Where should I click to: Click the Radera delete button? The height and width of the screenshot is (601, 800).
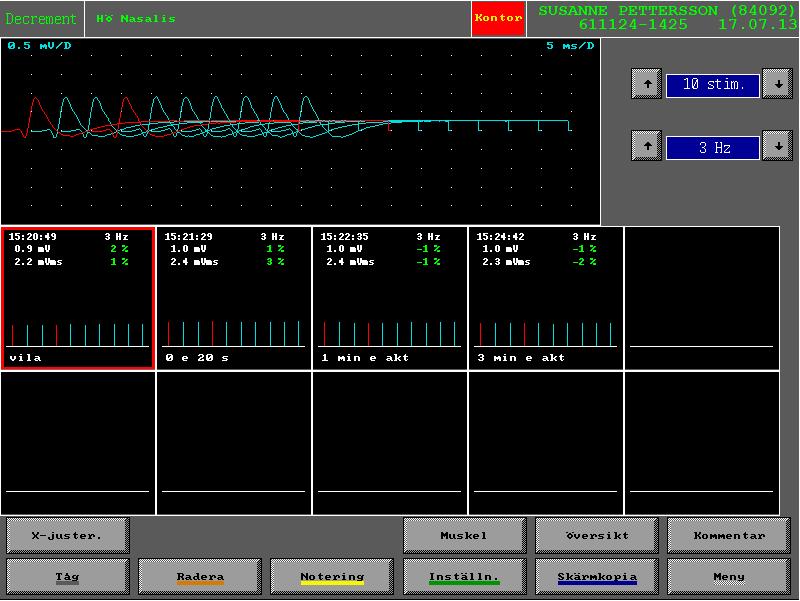tap(199, 577)
